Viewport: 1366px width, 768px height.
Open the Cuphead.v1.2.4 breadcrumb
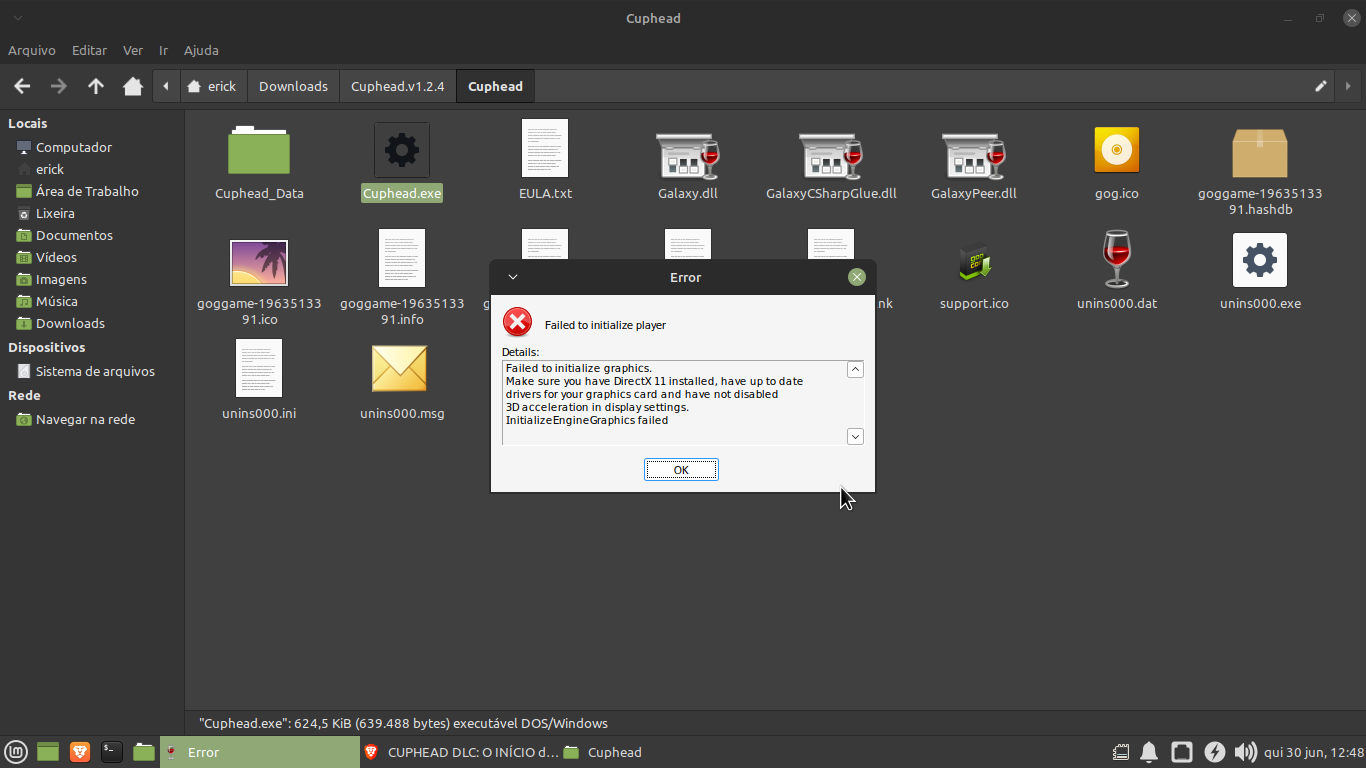[x=398, y=86]
